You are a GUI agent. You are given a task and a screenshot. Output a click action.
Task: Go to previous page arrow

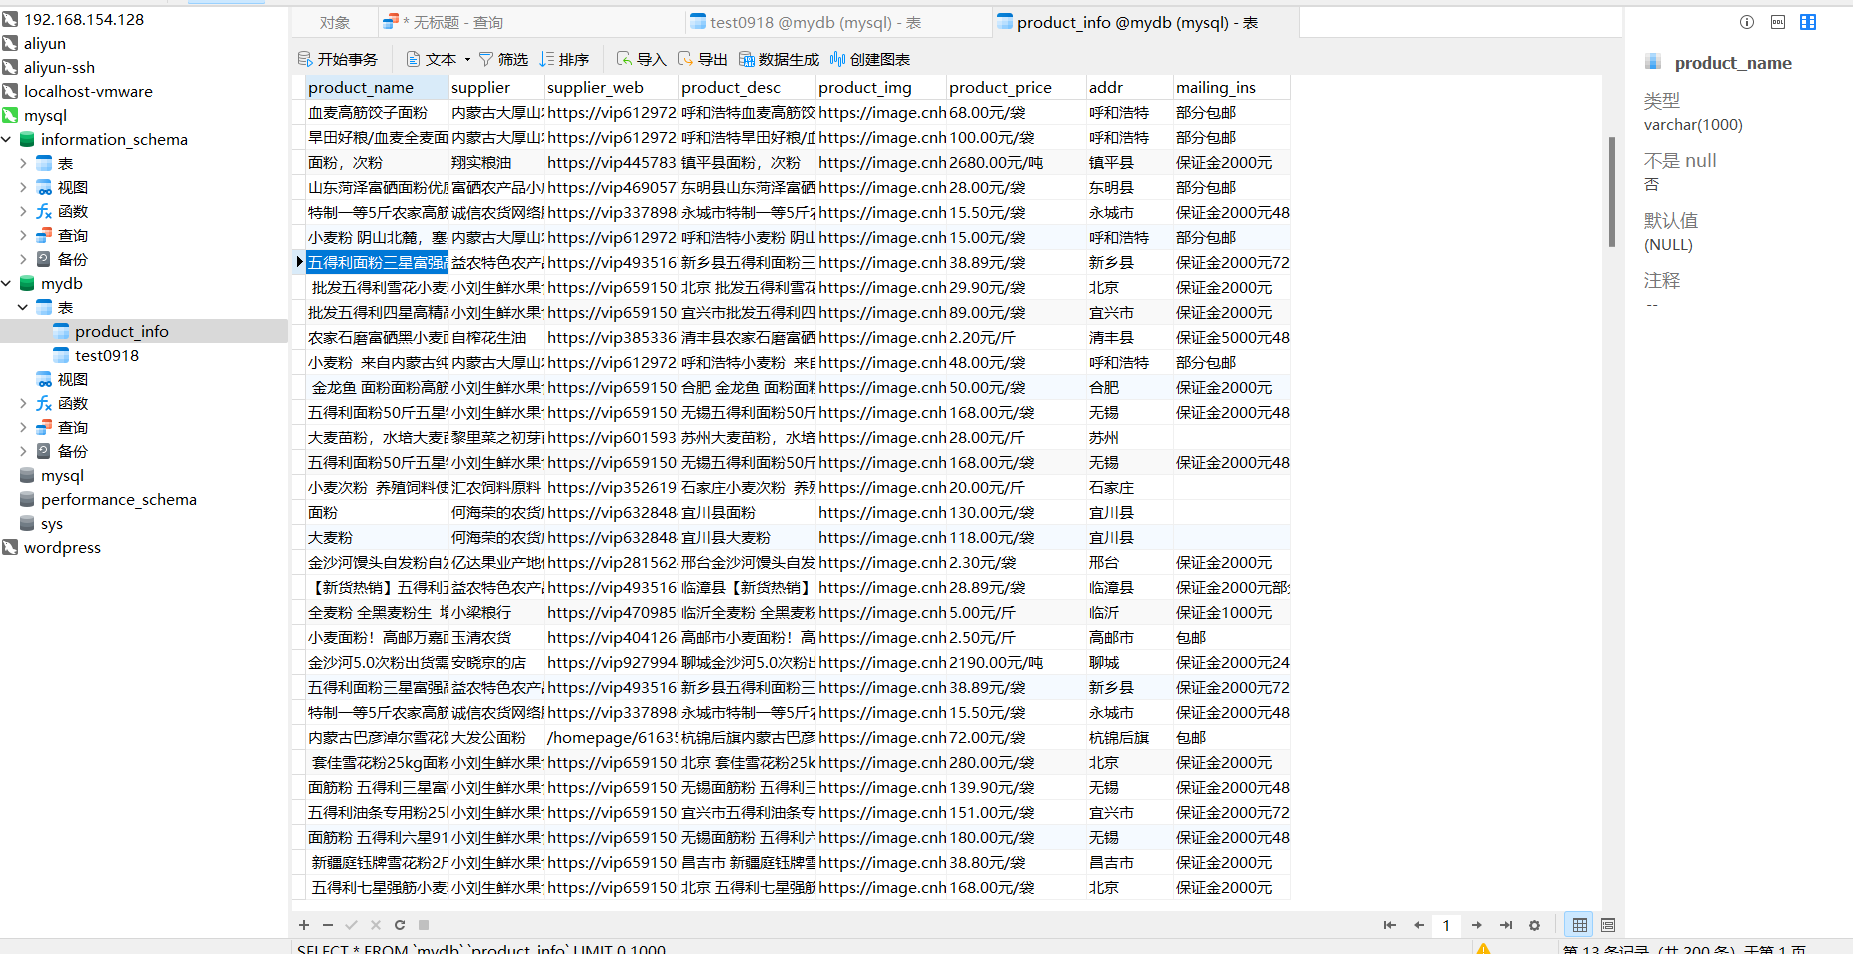(x=1418, y=925)
